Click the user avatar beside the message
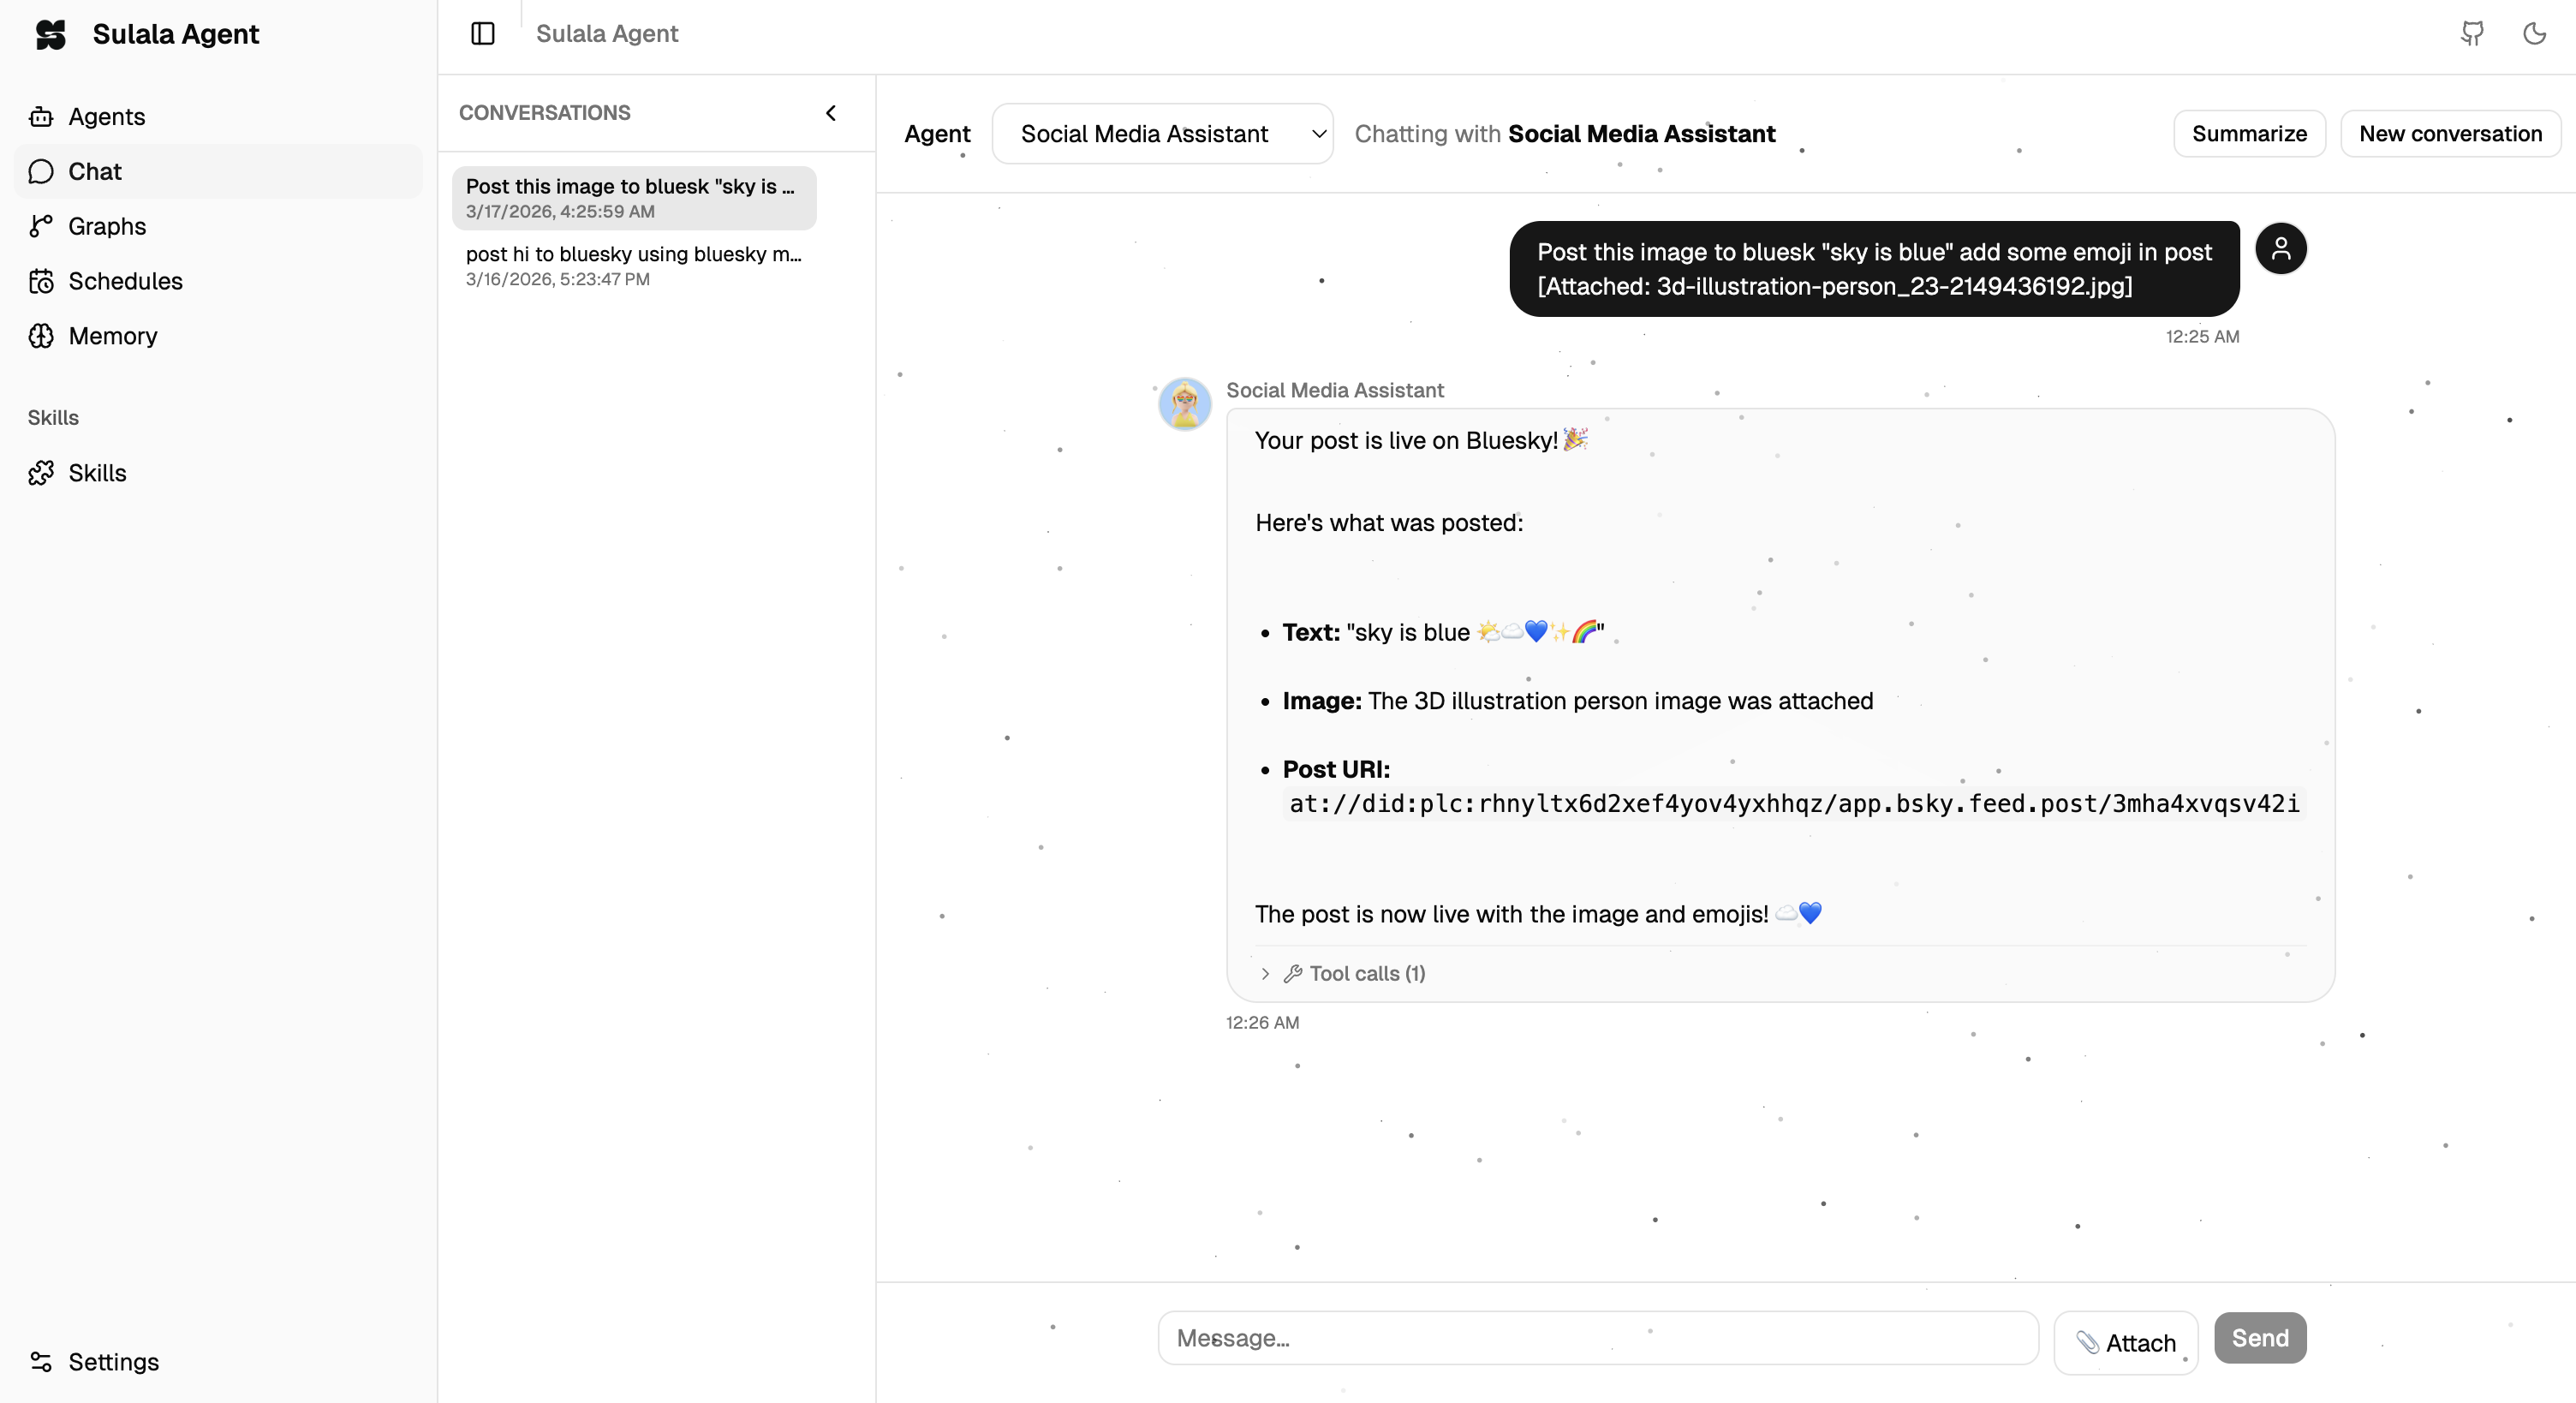The image size is (2576, 1403). [x=2281, y=248]
